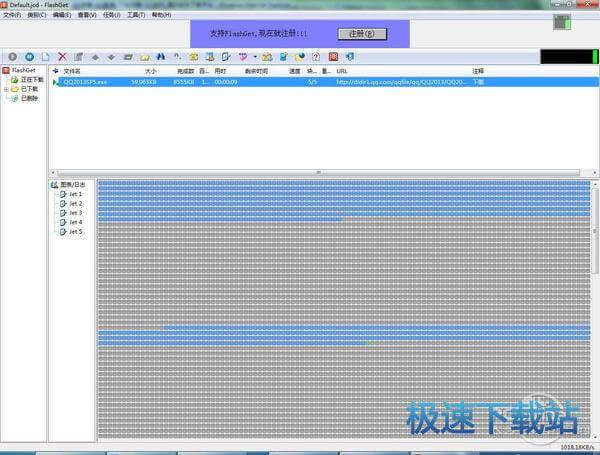Click the red X Delete task icon

point(62,57)
